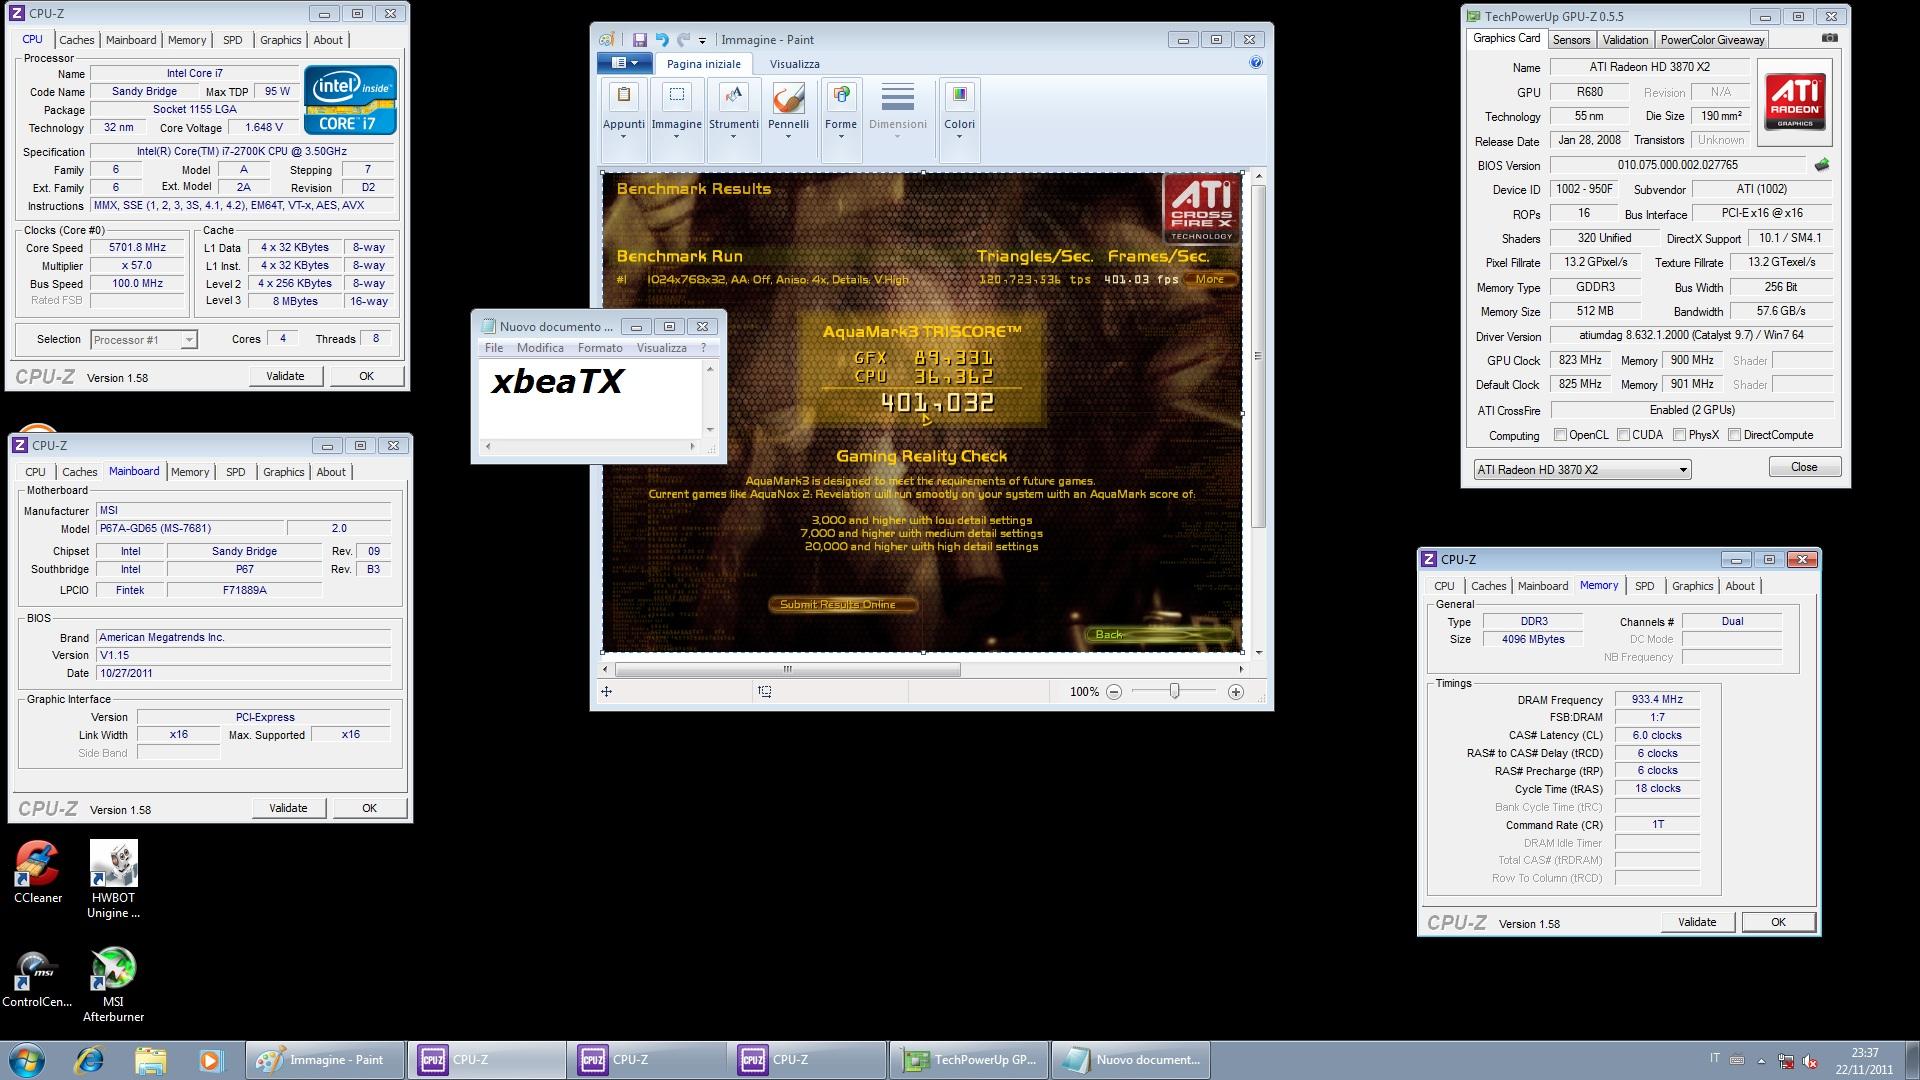The width and height of the screenshot is (1920, 1080).
Task: Open PowerColor Giveaway tab in GPU-Z
Action: (1712, 40)
